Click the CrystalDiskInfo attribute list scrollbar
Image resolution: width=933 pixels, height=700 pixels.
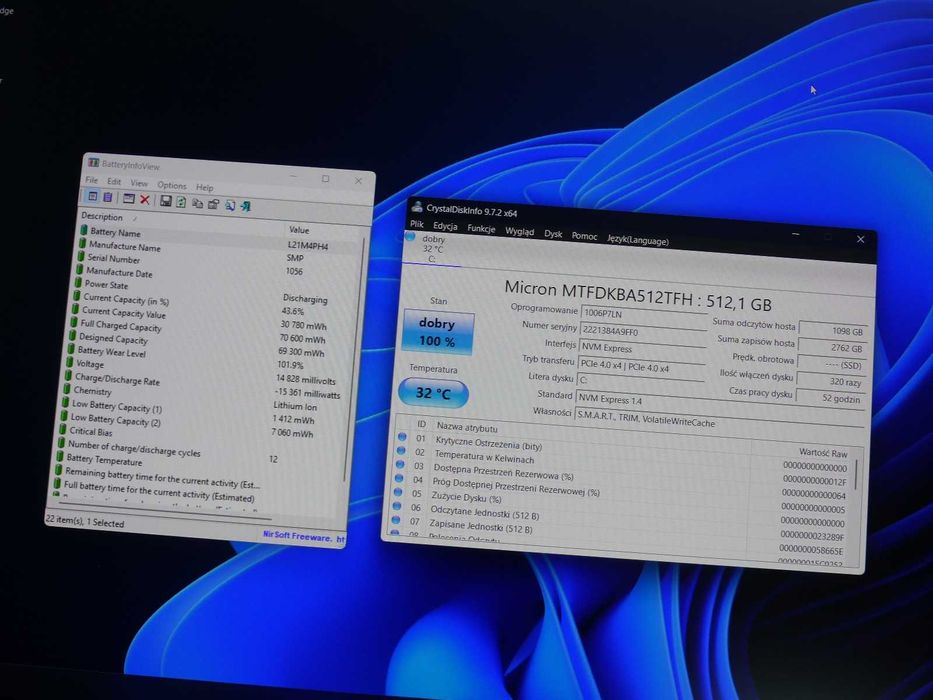pyautogui.click(x=856, y=474)
